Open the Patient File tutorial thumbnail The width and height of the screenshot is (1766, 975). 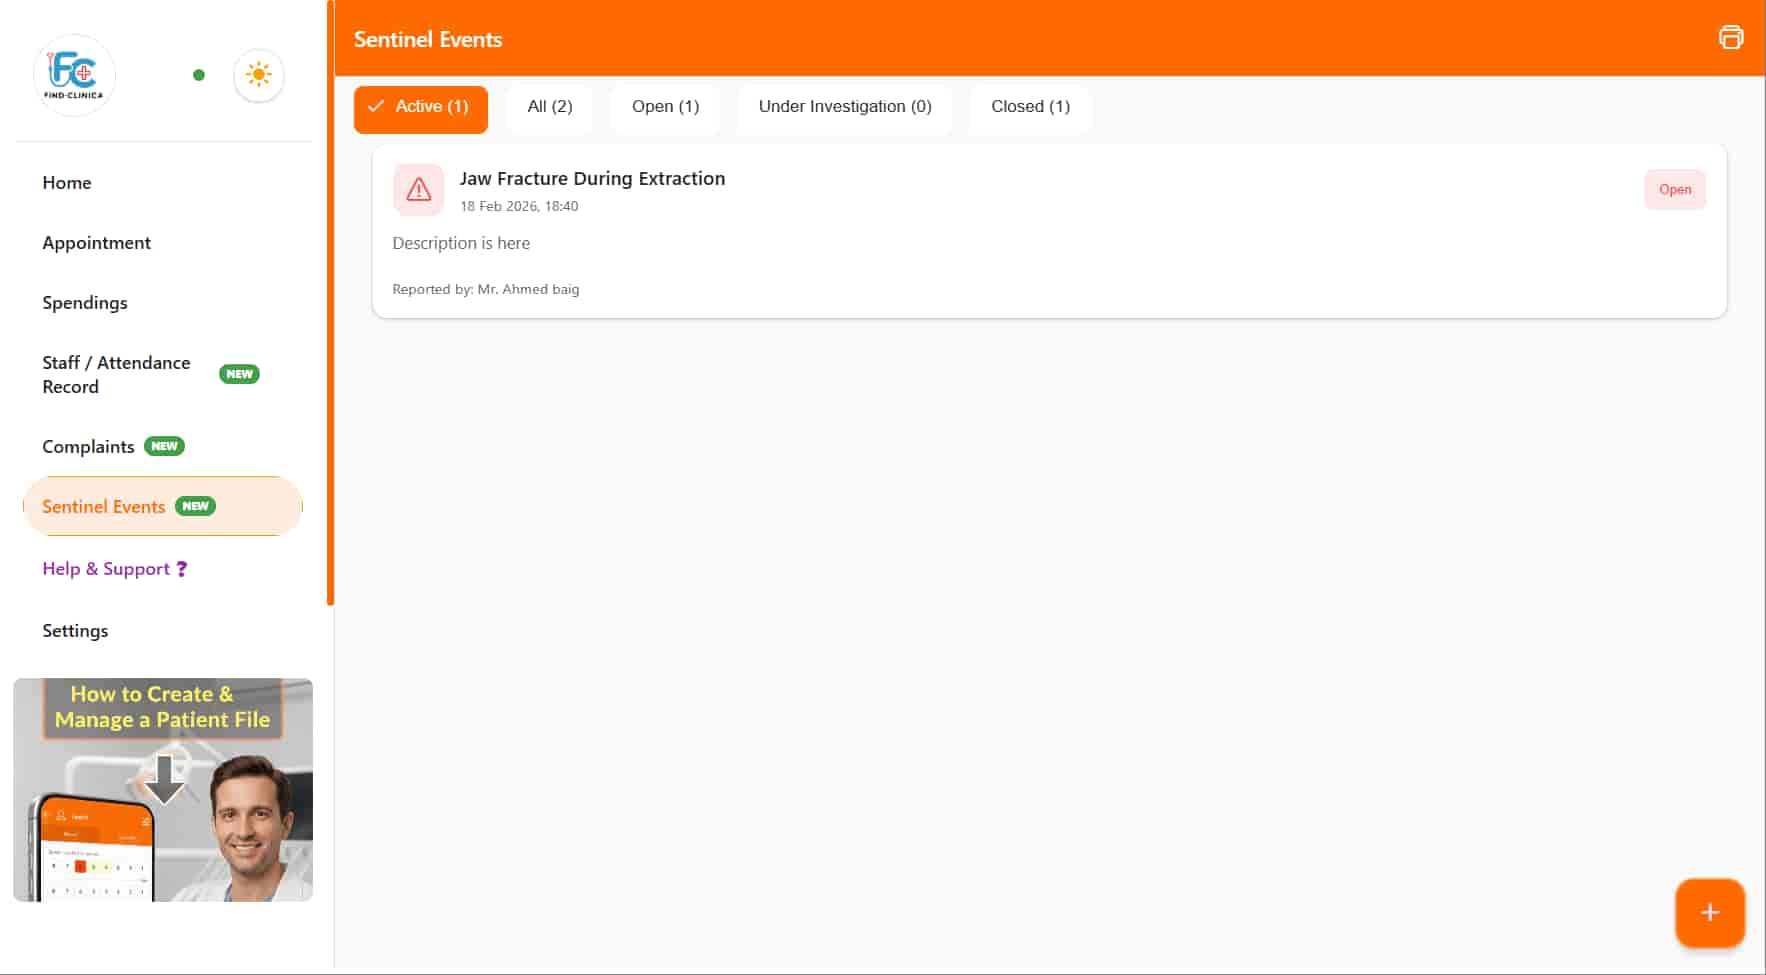click(x=163, y=790)
